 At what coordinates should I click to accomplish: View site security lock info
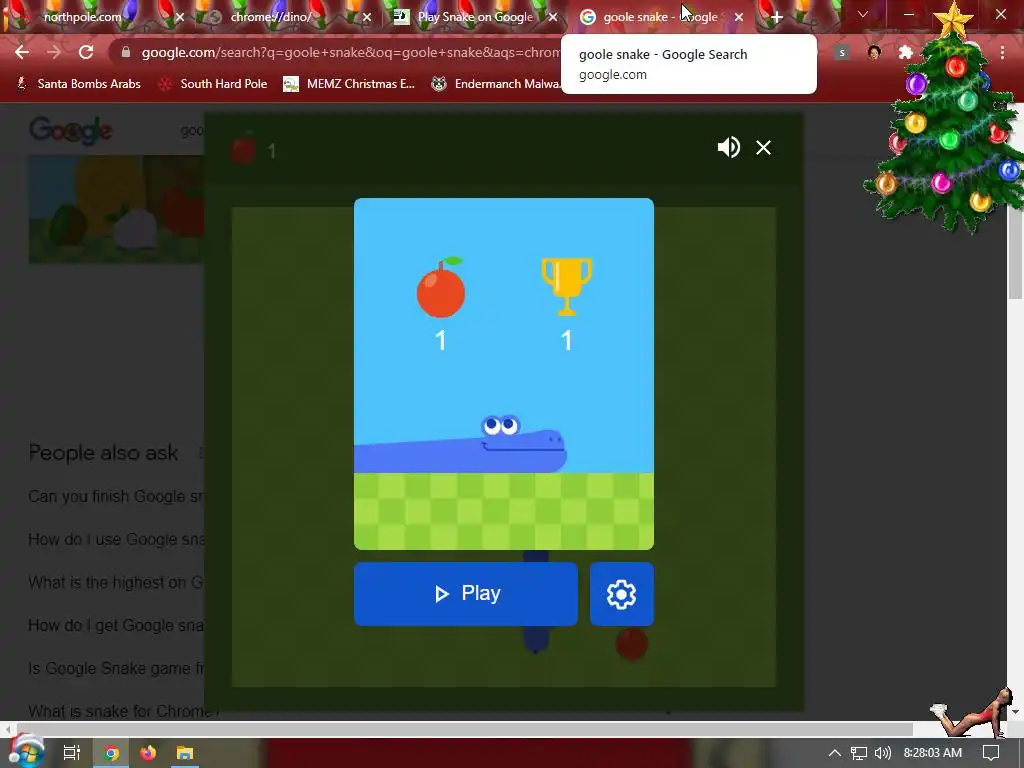(x=126, y=52)
